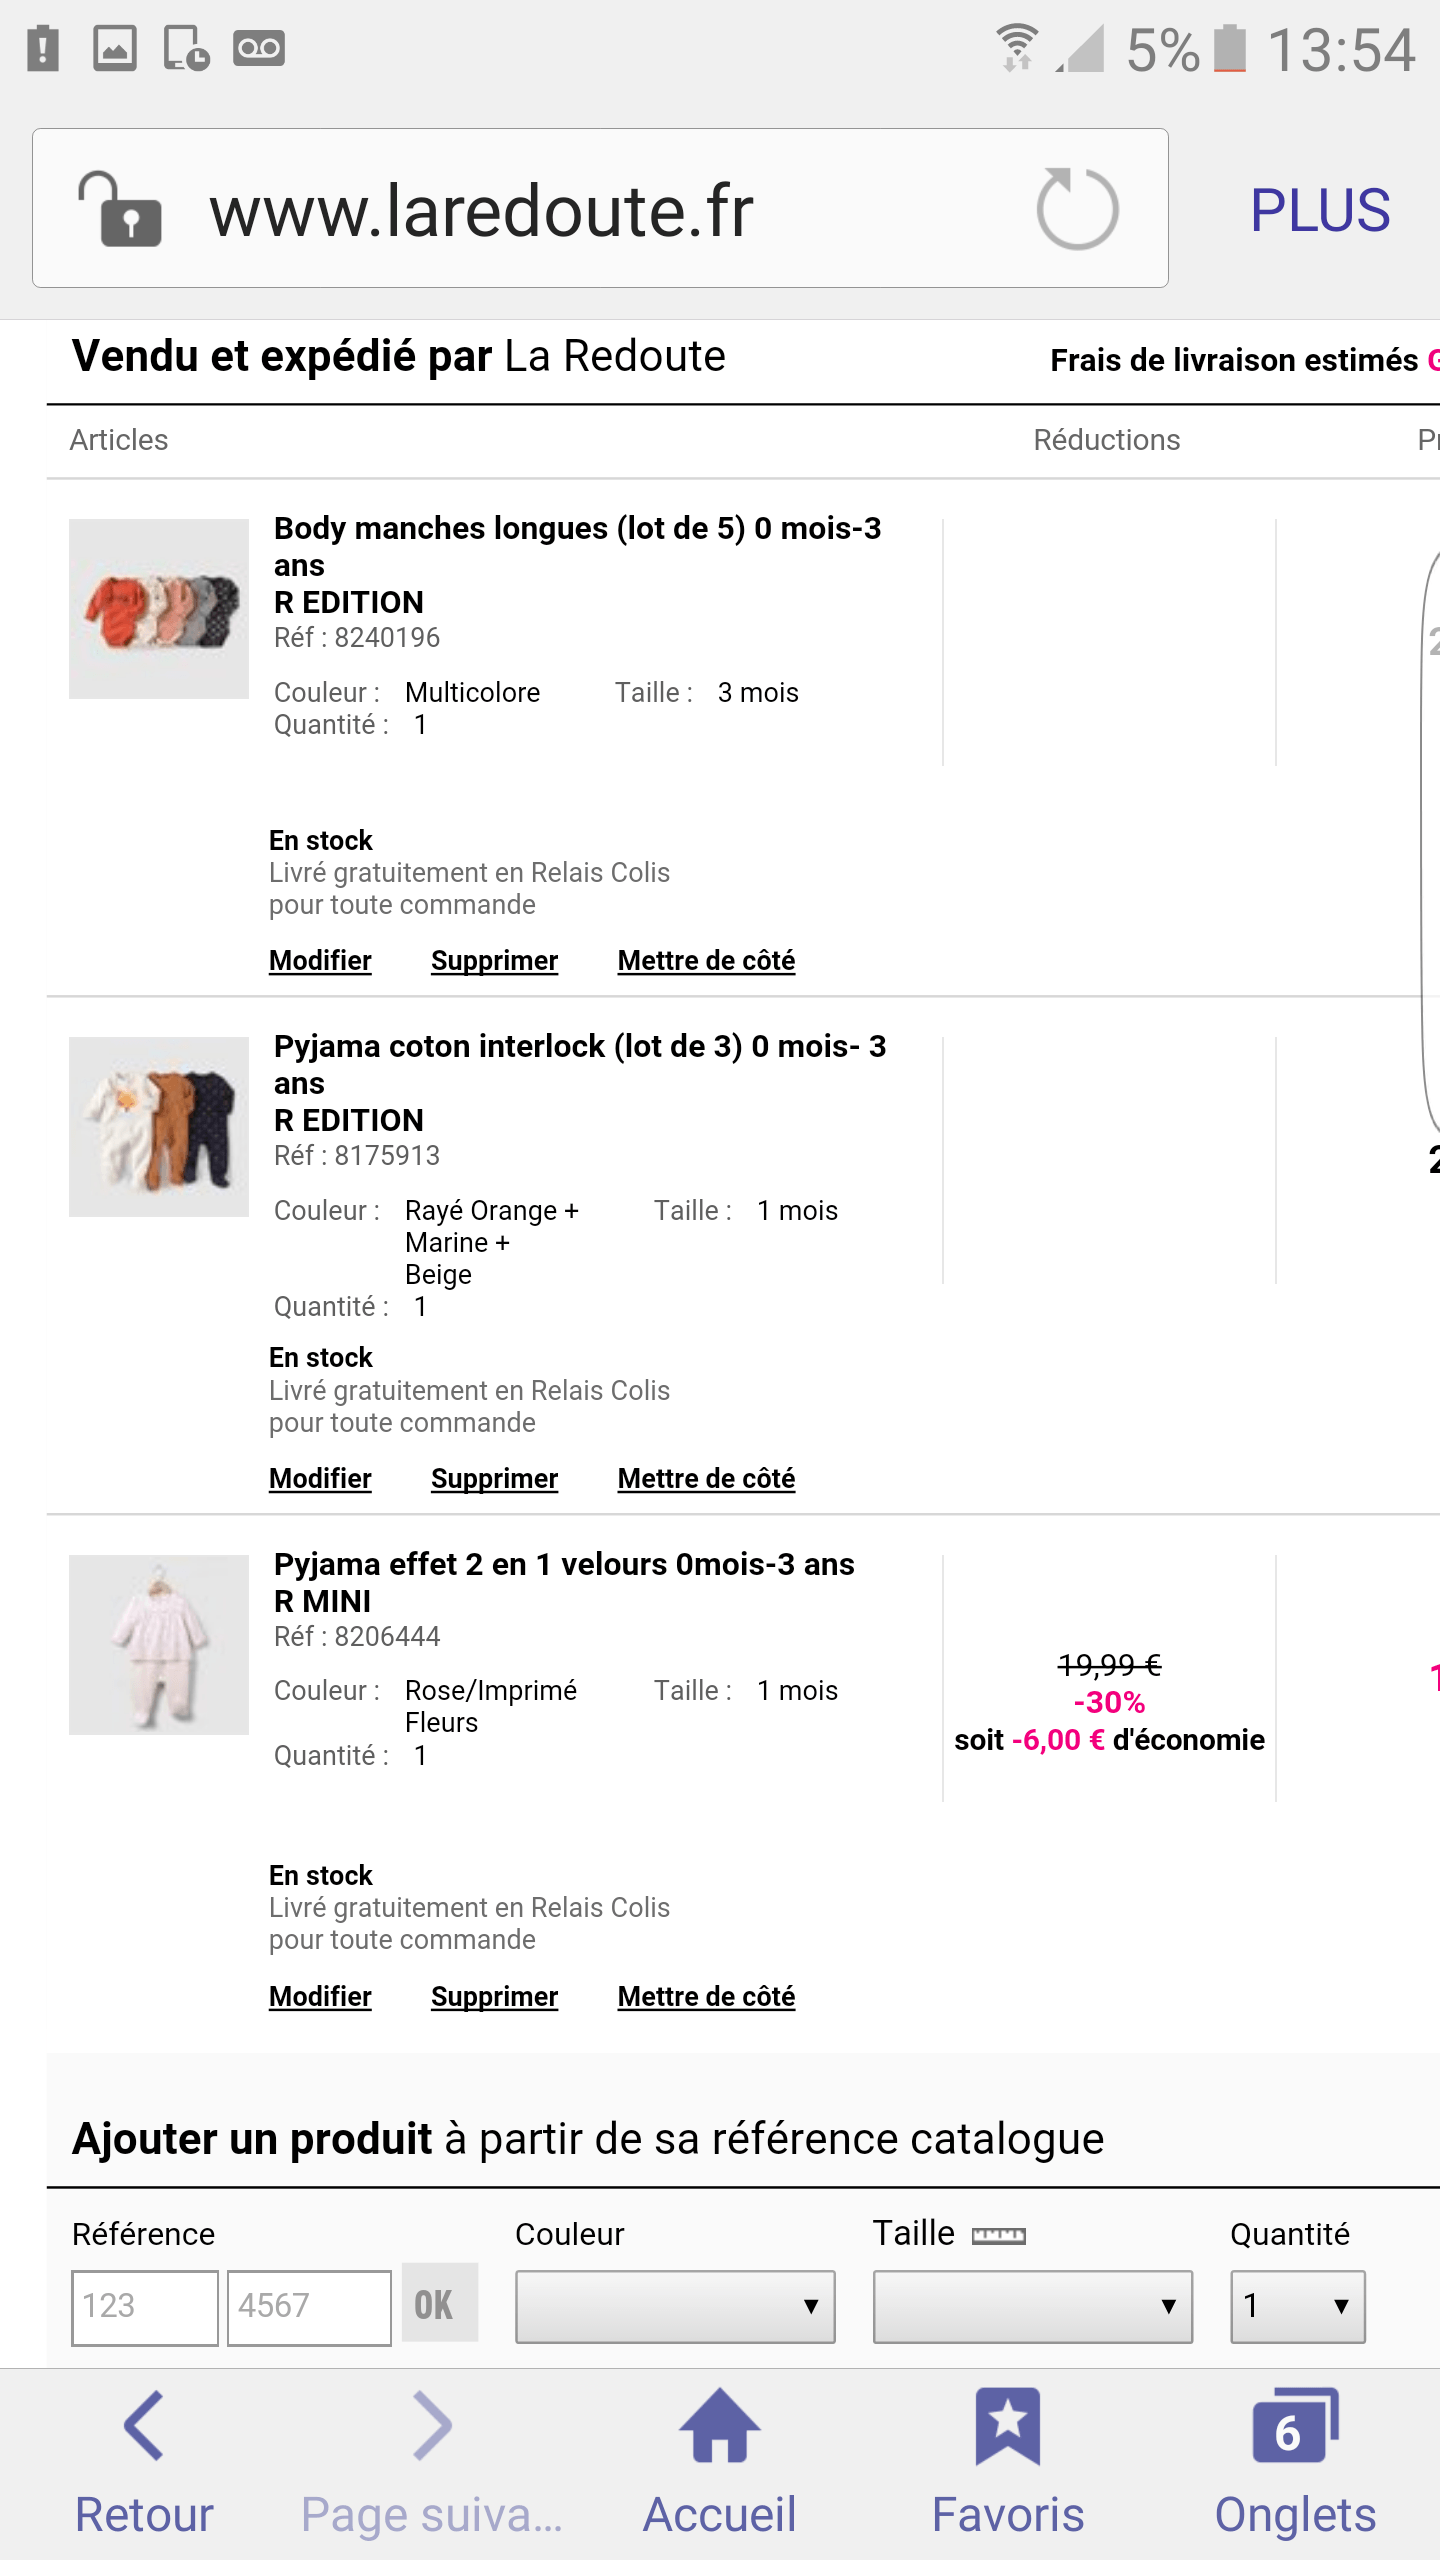Focus the first Référence field (123)
This screenshot has height=2560, width=1440.
(x=145, y=2307)
